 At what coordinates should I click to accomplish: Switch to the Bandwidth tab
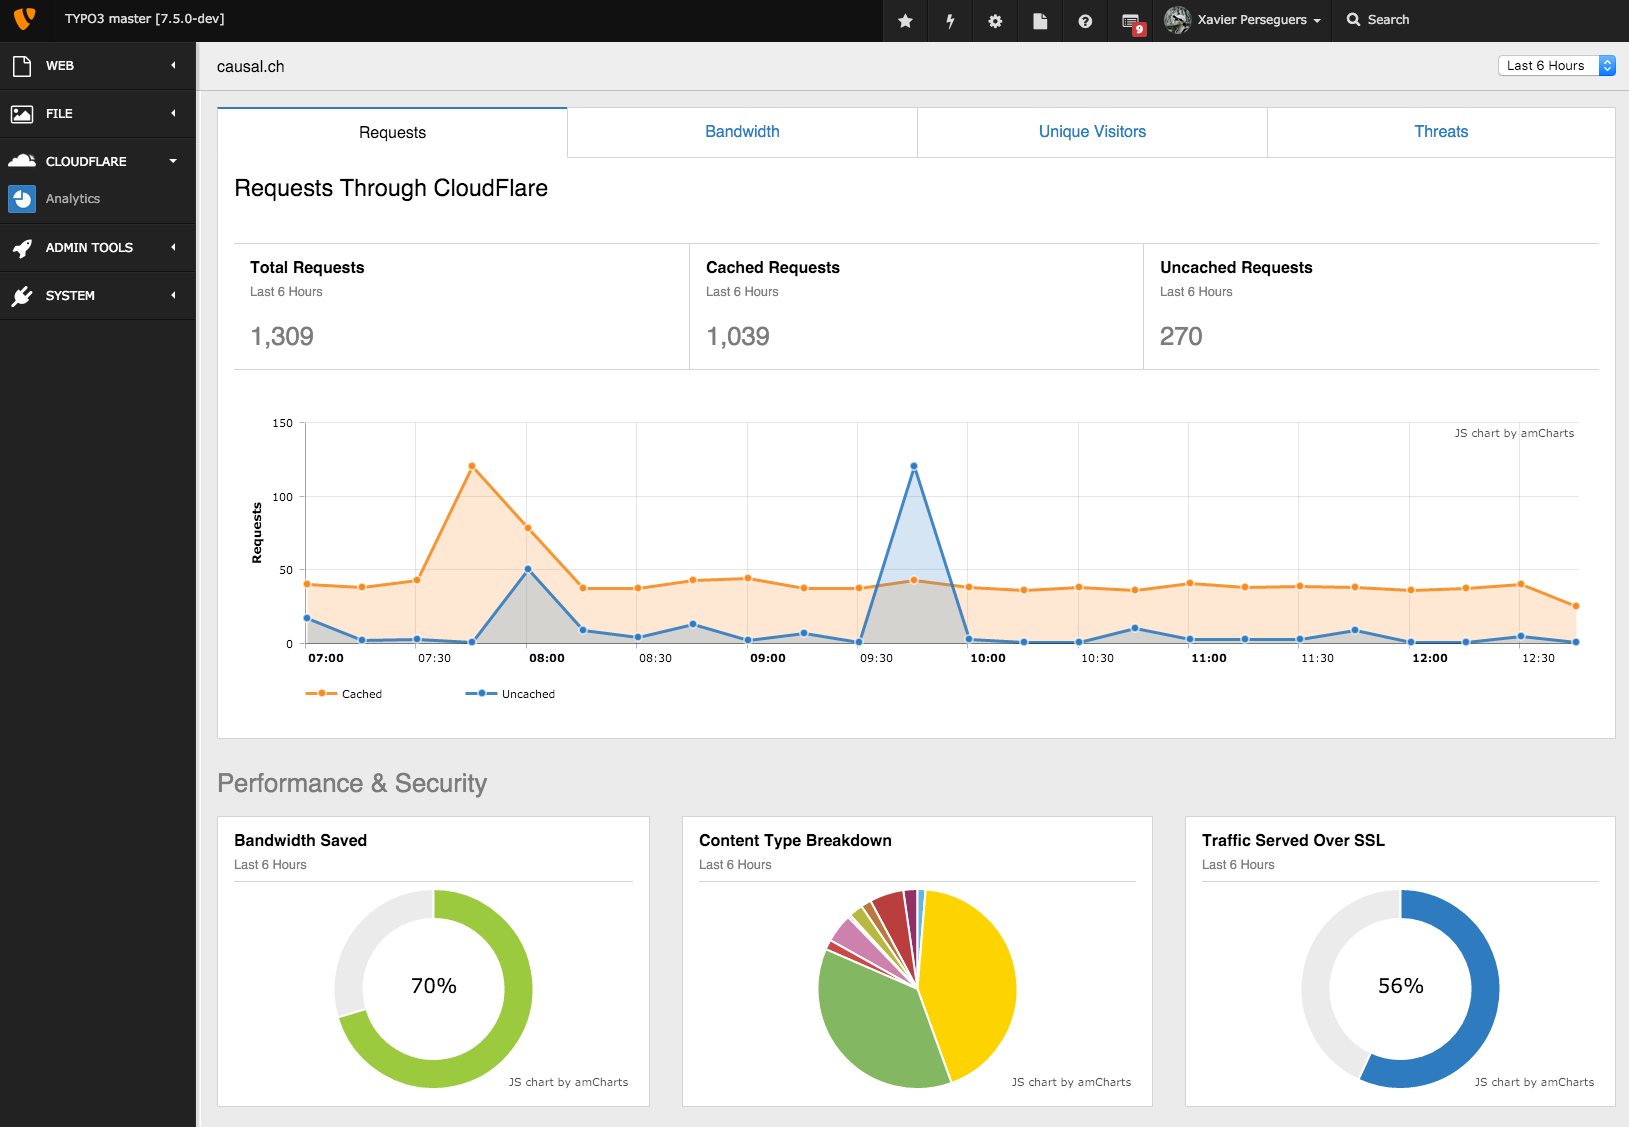point(741,131)
